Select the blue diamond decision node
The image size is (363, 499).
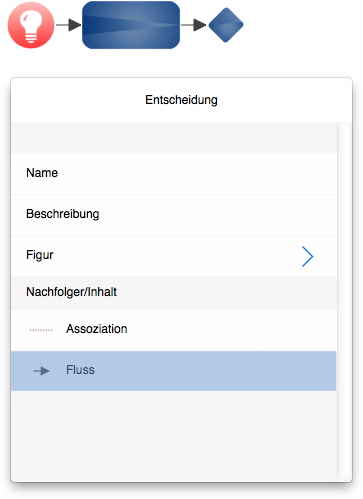(226, 25)
